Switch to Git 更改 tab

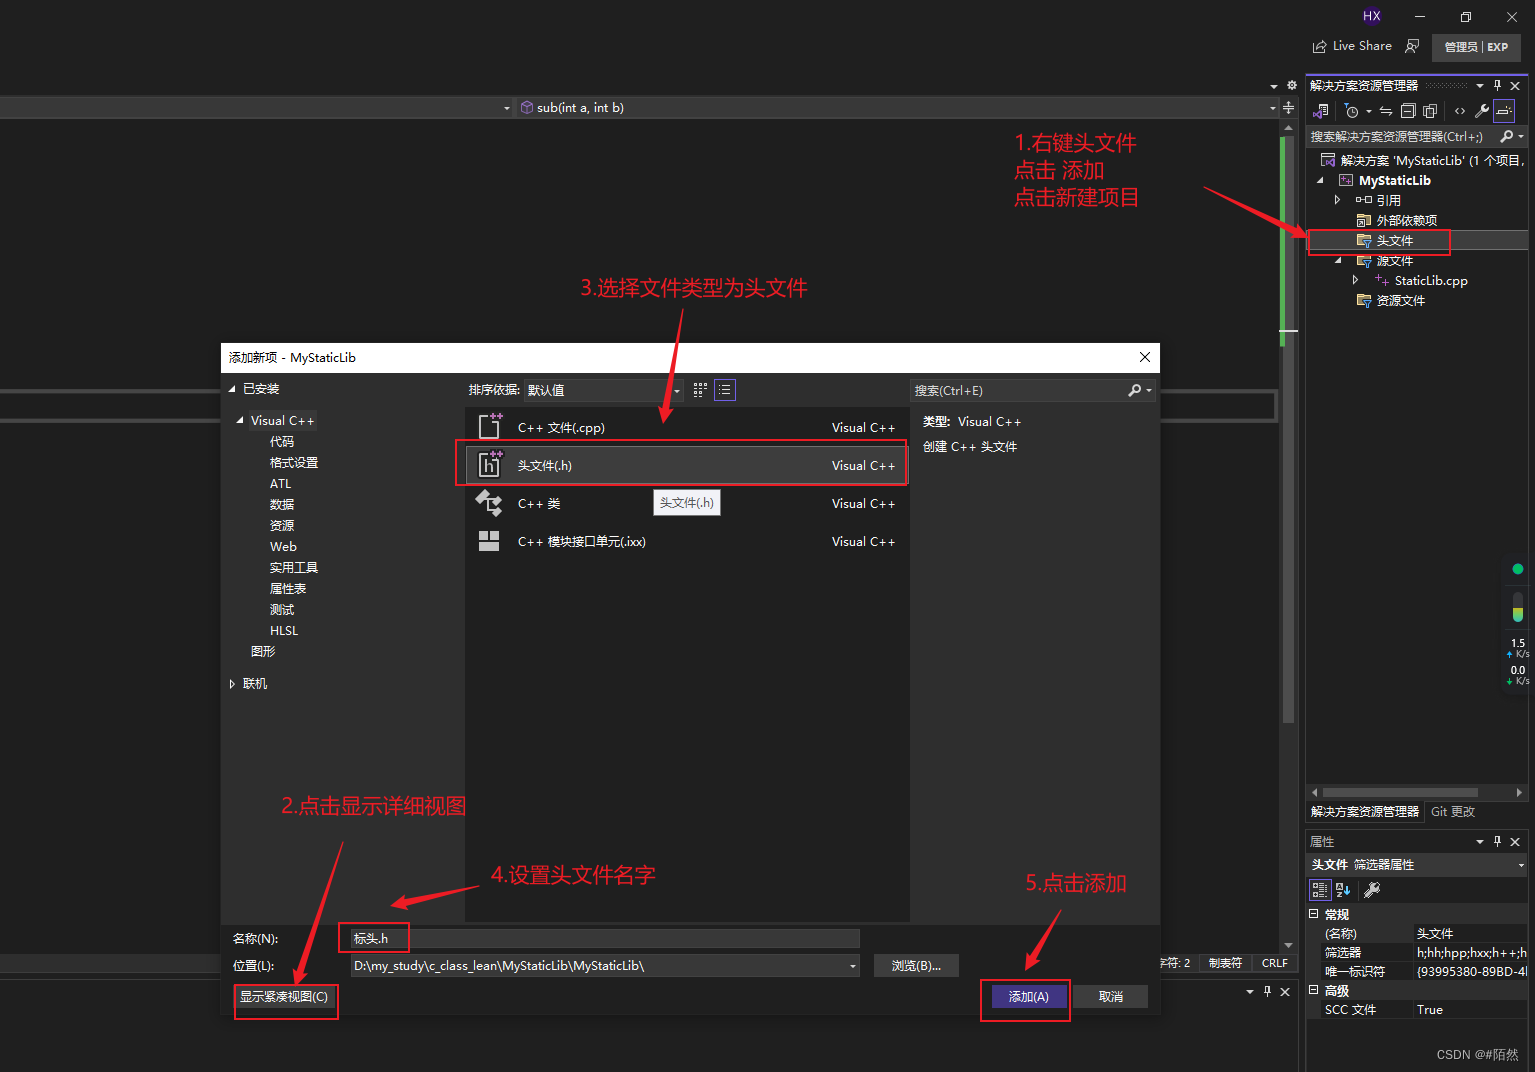tap(1453, 812)
